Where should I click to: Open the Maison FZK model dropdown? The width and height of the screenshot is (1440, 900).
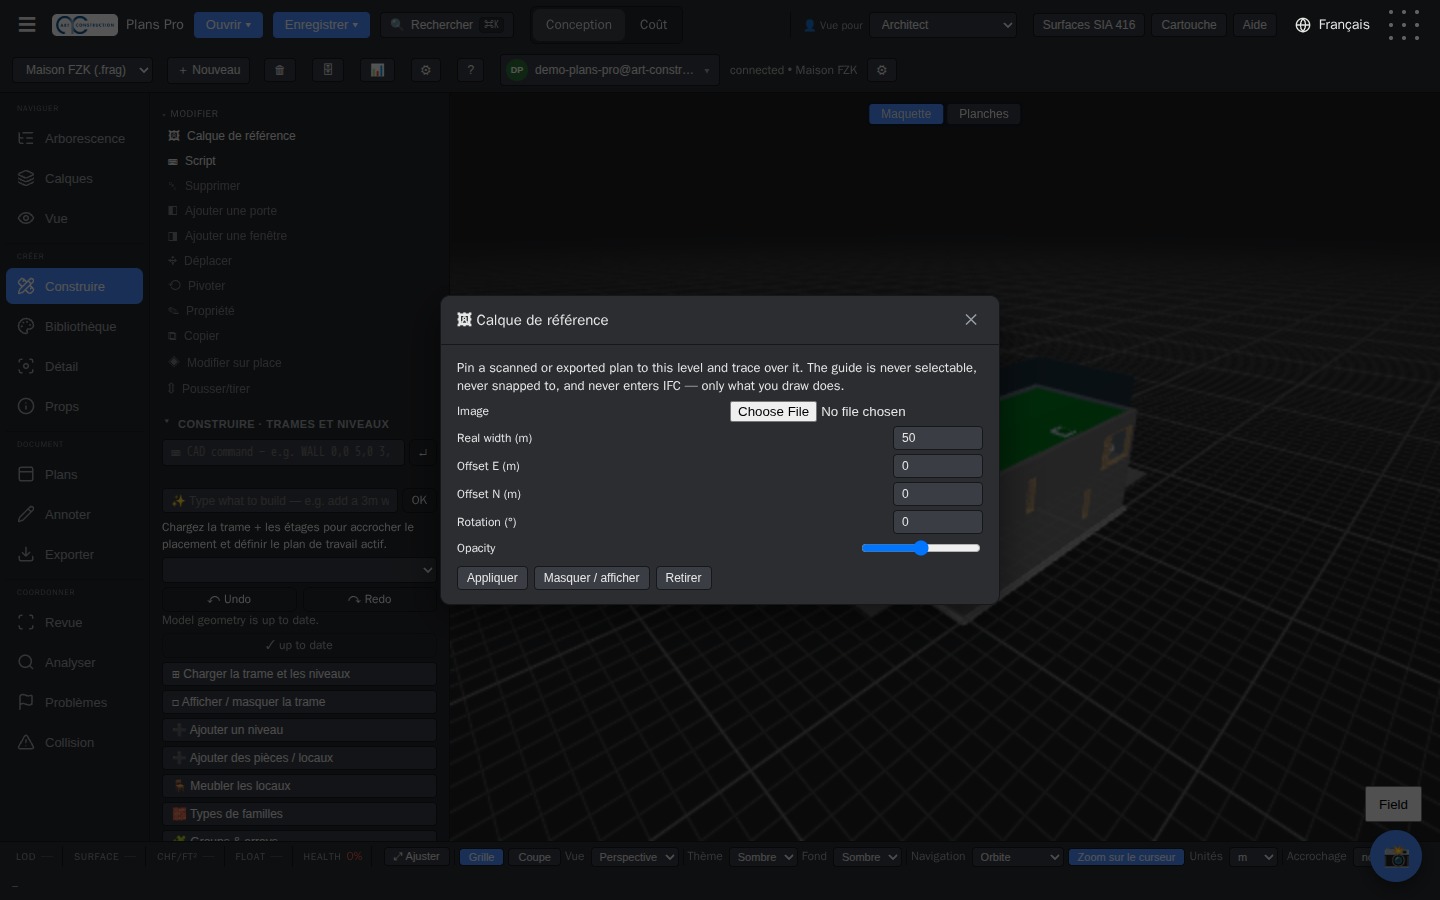(x=83, y=70)
